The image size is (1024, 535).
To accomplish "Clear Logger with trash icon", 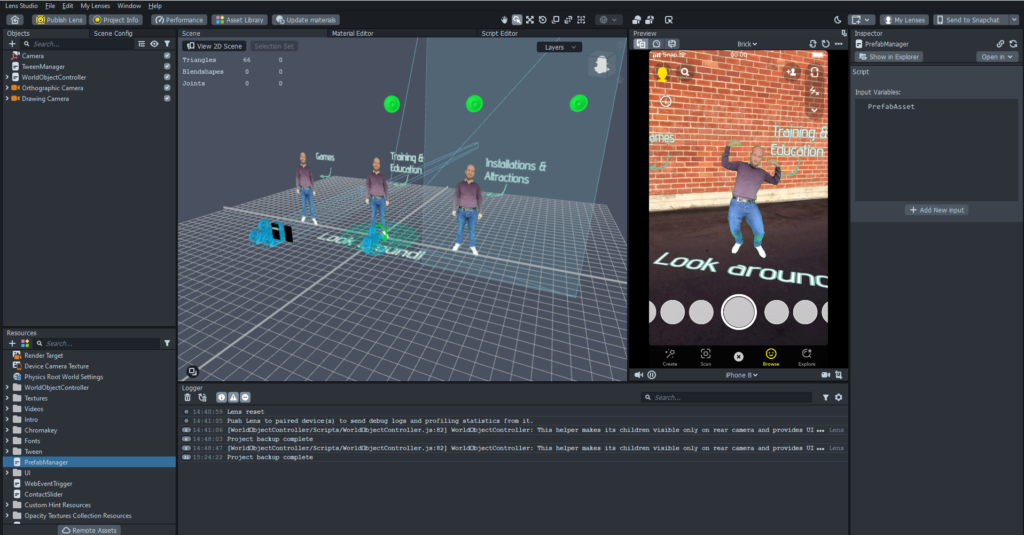I will 187,397.
